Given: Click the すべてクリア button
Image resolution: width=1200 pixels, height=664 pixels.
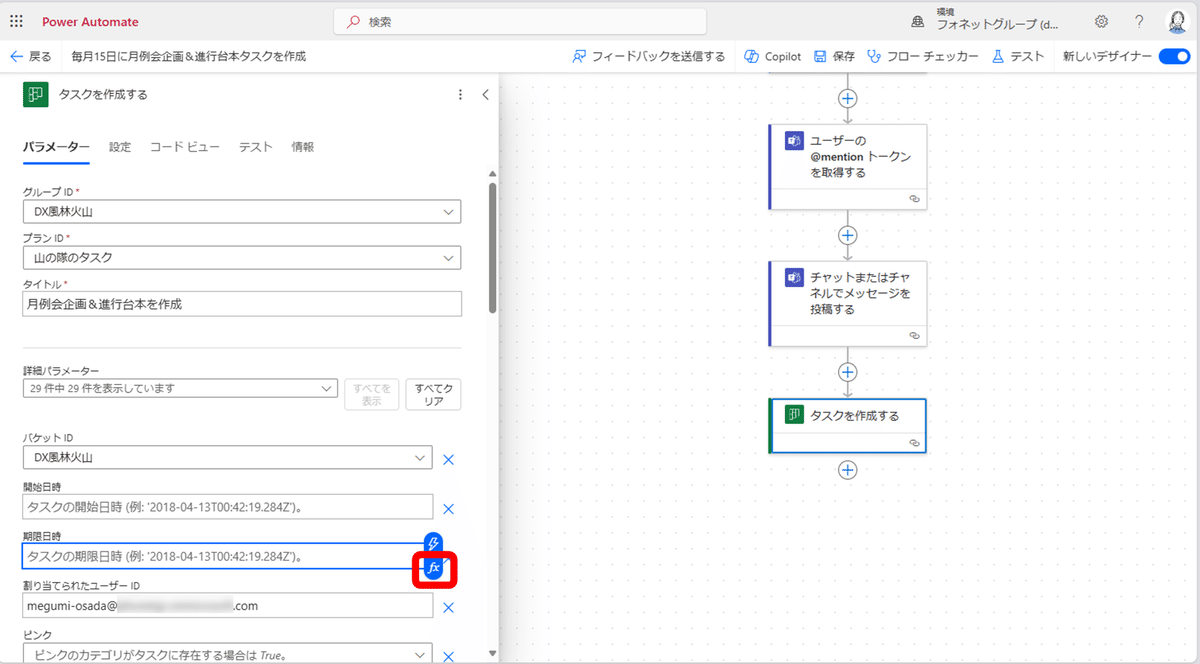Looking at the screenshot, I should 434,394.
